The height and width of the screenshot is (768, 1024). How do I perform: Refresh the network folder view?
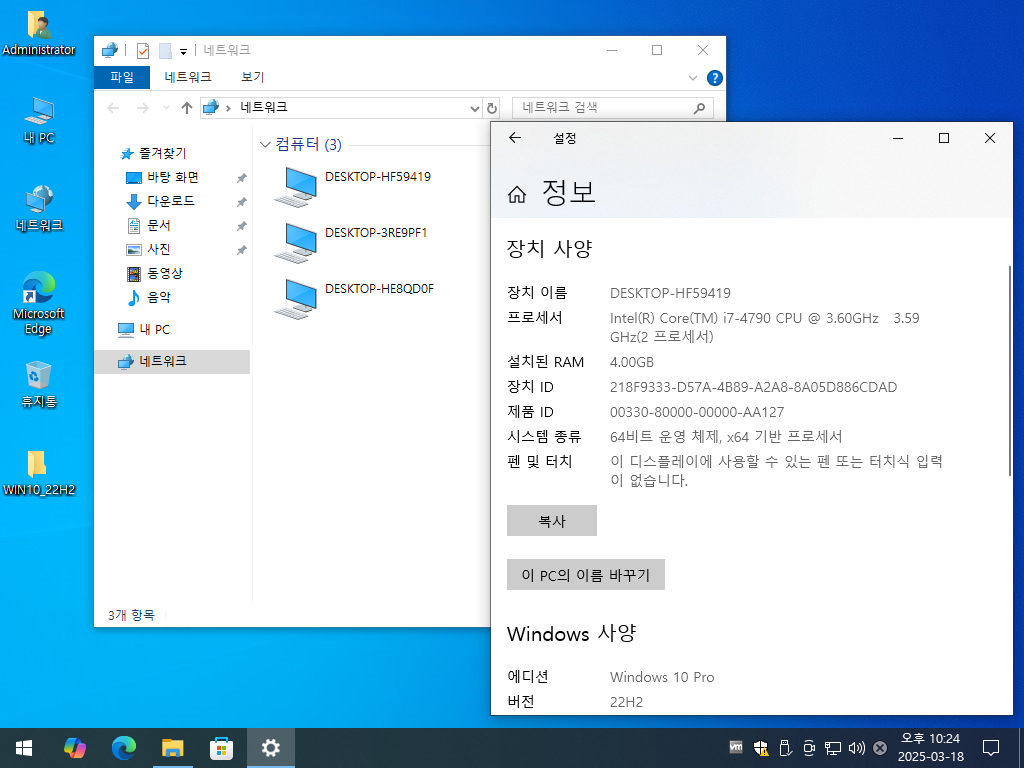click(492, 108)
